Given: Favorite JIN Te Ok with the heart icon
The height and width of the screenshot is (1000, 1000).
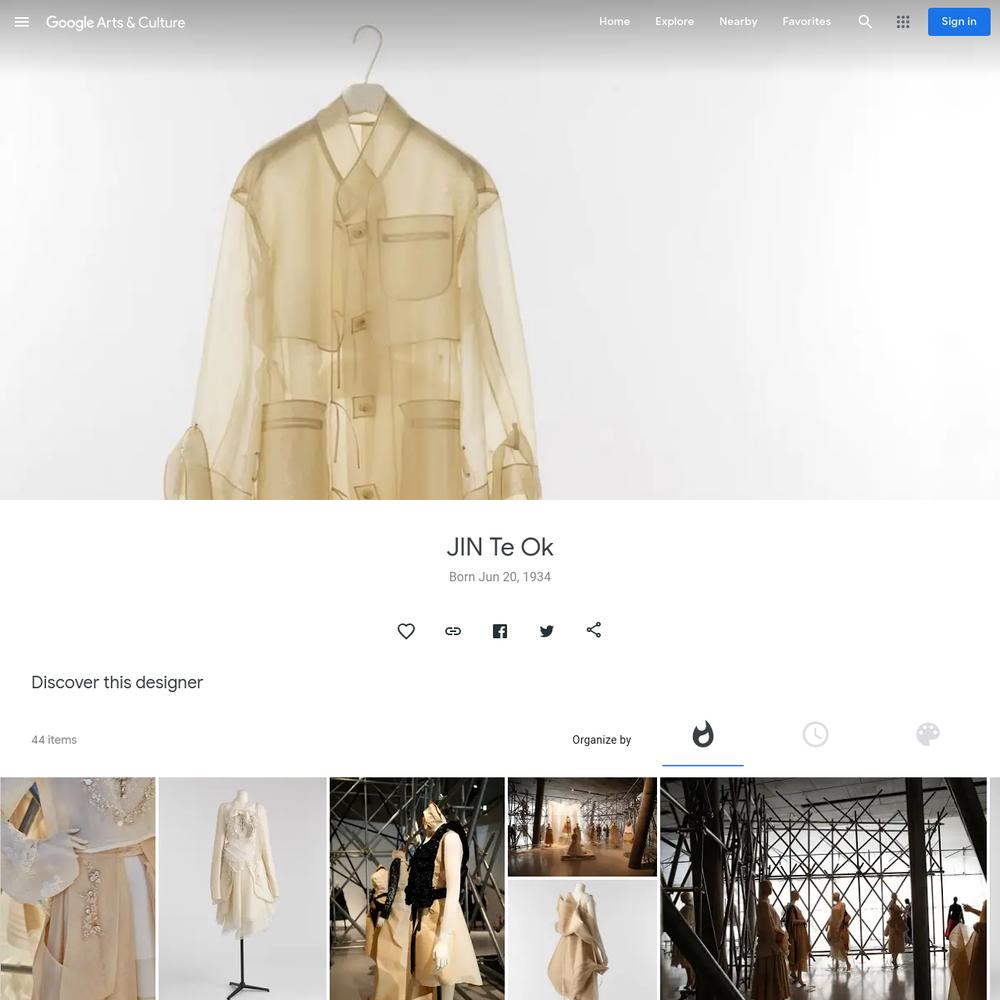Looking at the screenshot, I should [406, 631].
